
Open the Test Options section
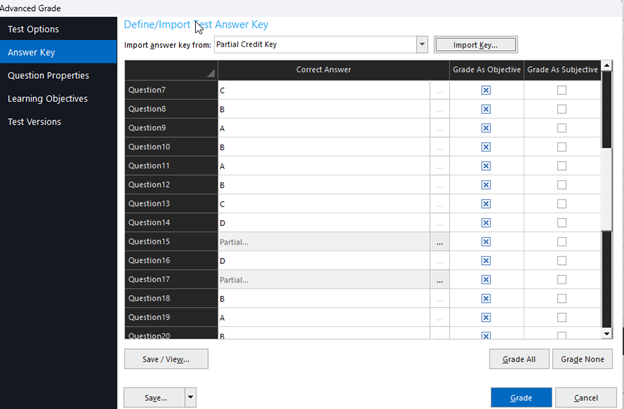point(33,29)
